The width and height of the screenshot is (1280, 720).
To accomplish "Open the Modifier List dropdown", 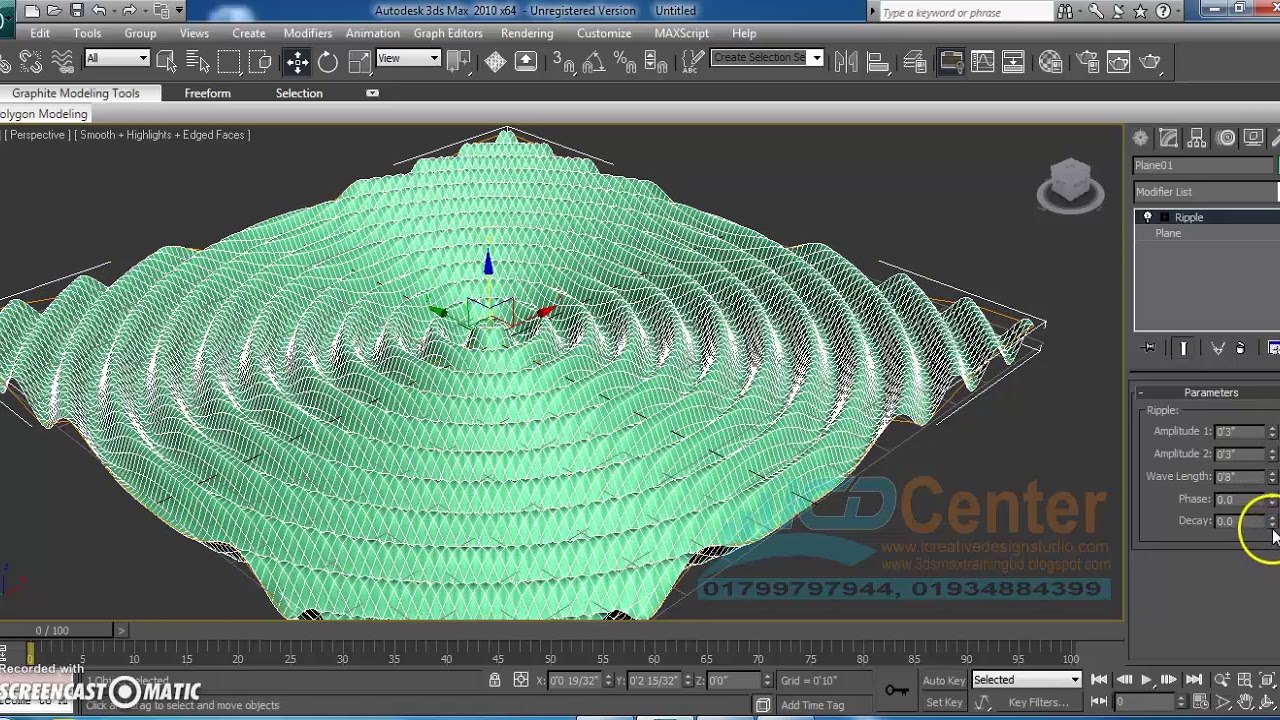I will 1207,192.
